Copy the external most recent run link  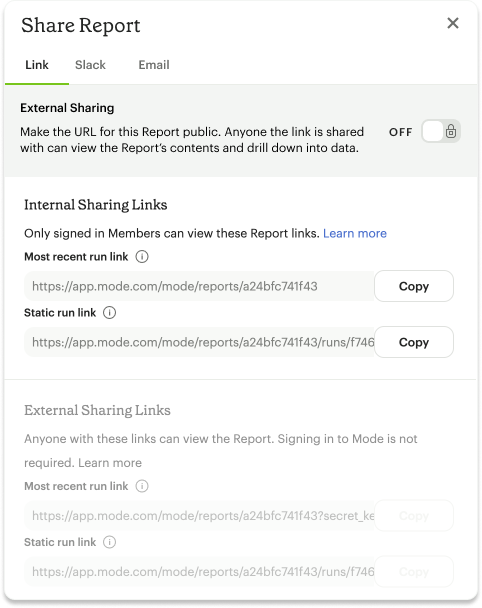point(414,516)
